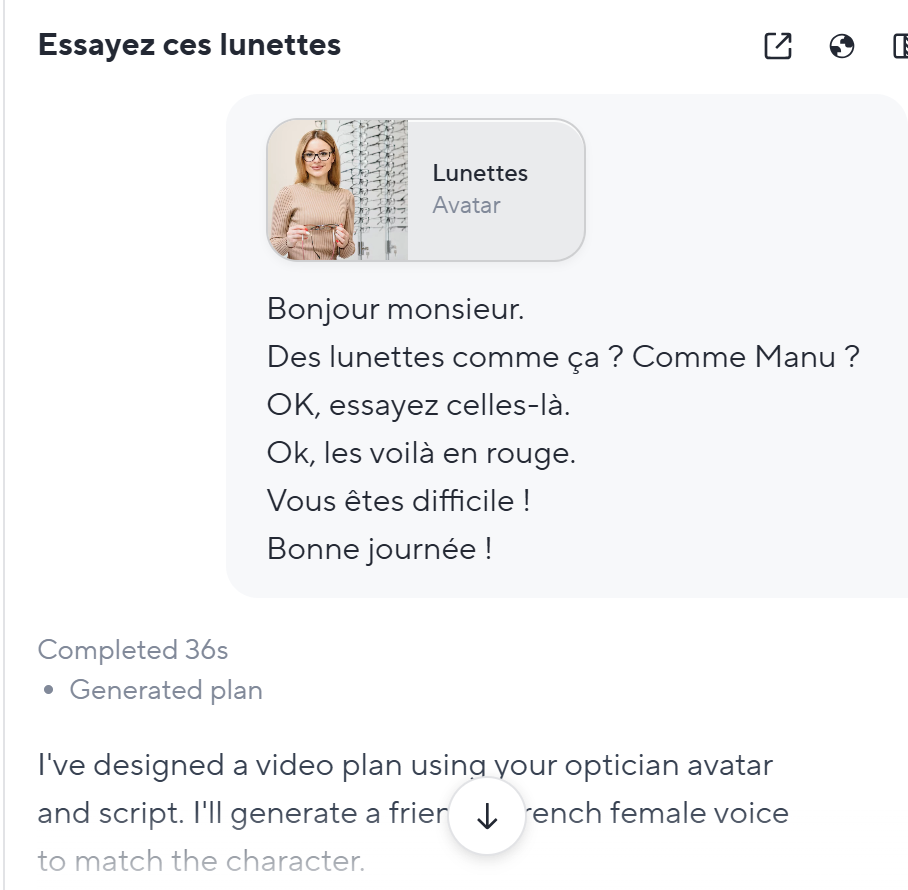
Task: Click the 'Des lunettes comme ça' line
Action: click(x=562, y=357)
